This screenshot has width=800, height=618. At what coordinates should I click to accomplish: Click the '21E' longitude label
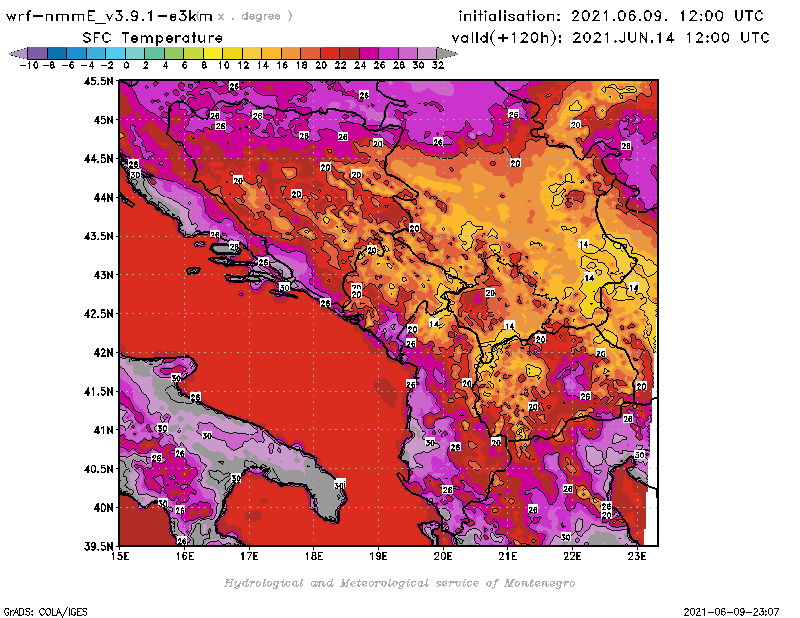click(x=508, y=556)
